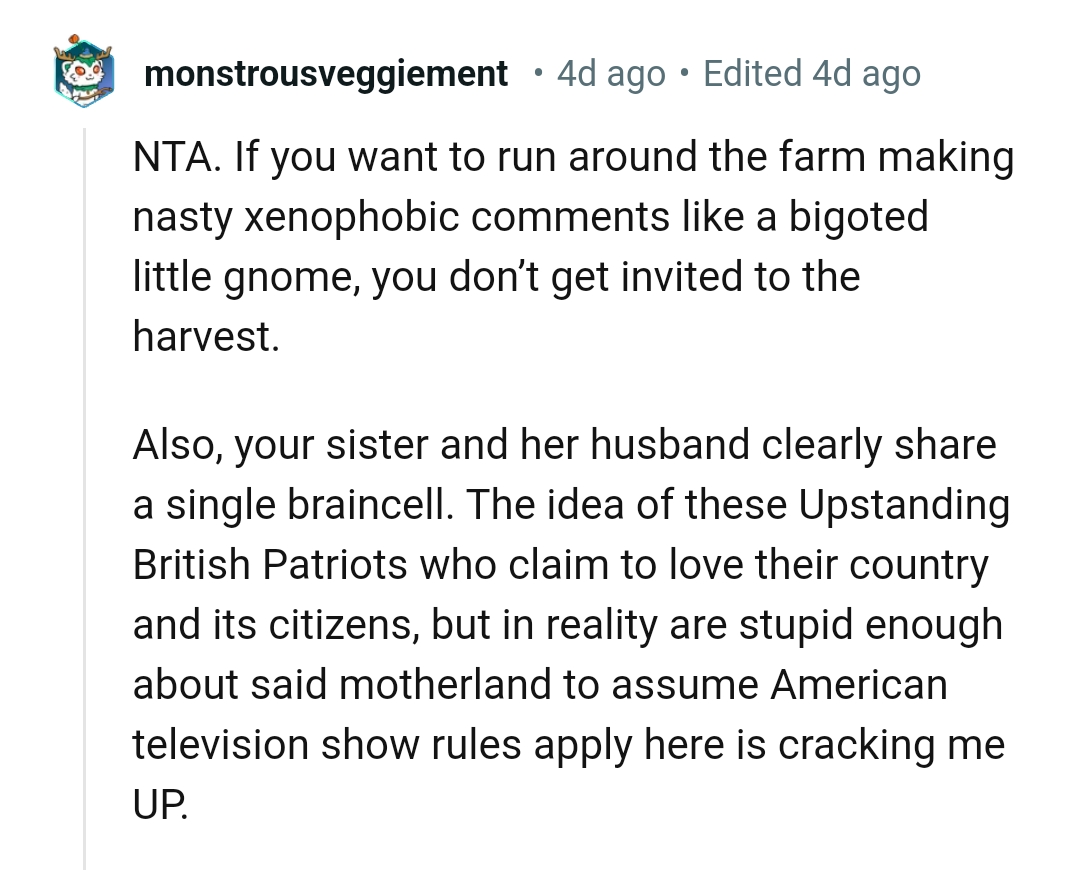Collapse monstrousveggiement's comment via the side bar
The image size is (1080, 870).
point(84,450)
